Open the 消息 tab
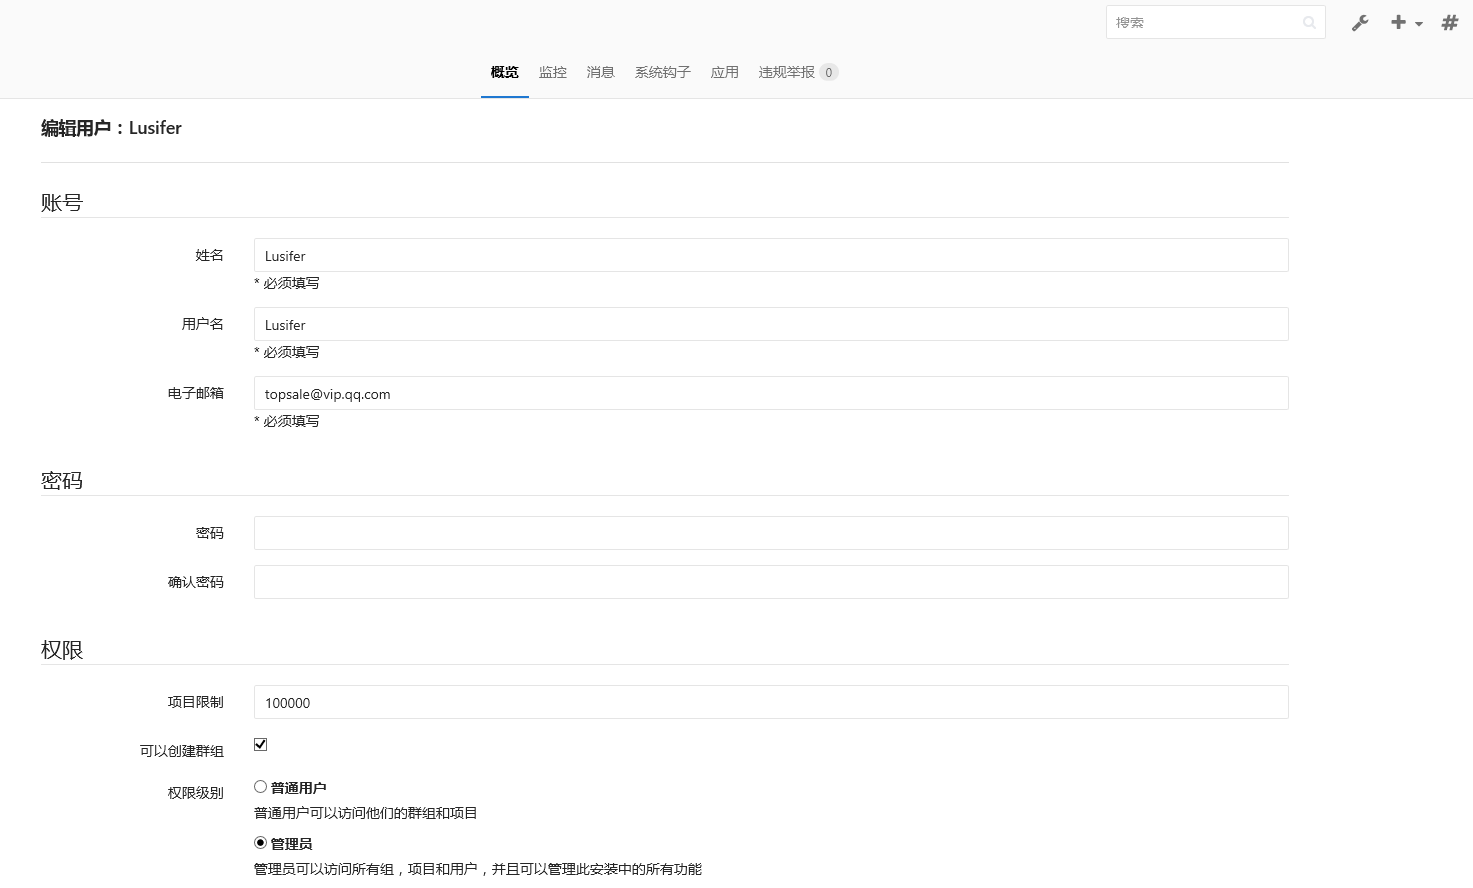This screenshot has height=888, width=1473. coord(601,72)
